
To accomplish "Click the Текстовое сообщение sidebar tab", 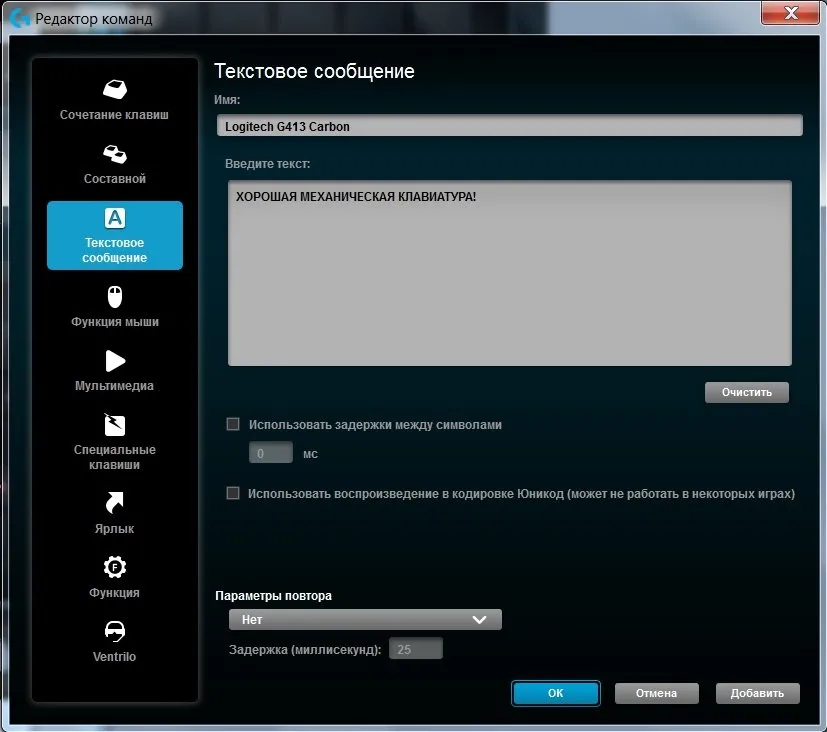I will coord(114,236).
